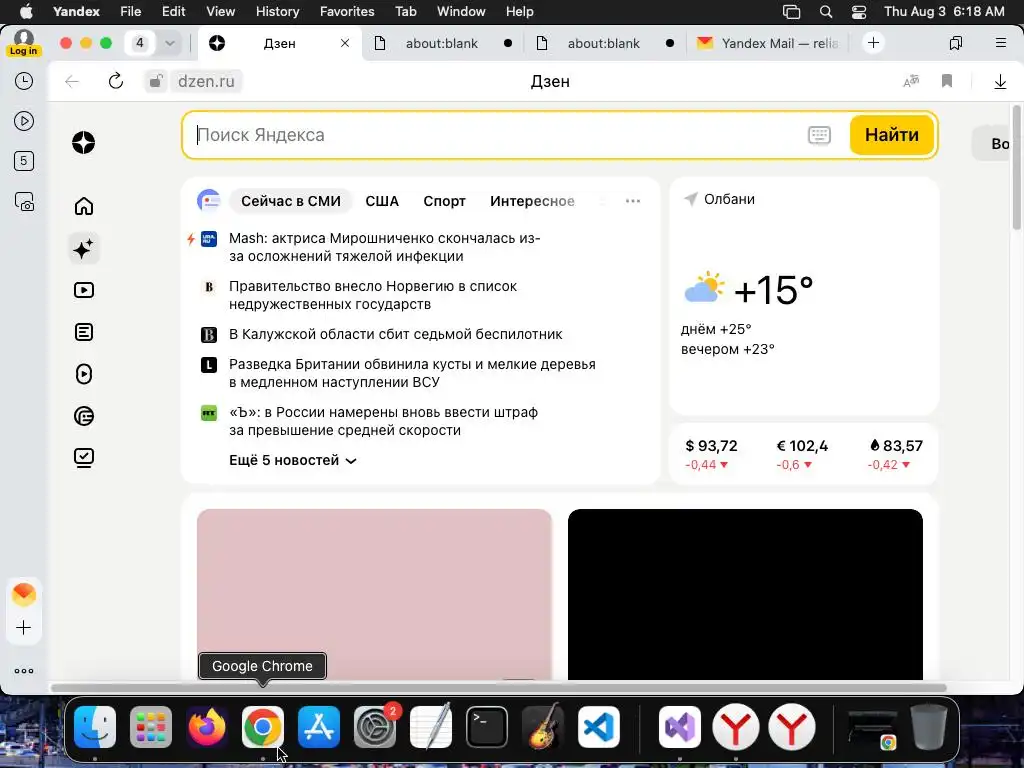This screenshot has width=1024, height=768.
Task: Open the History clock icon in the sidebar
Action: pos(24,81)
